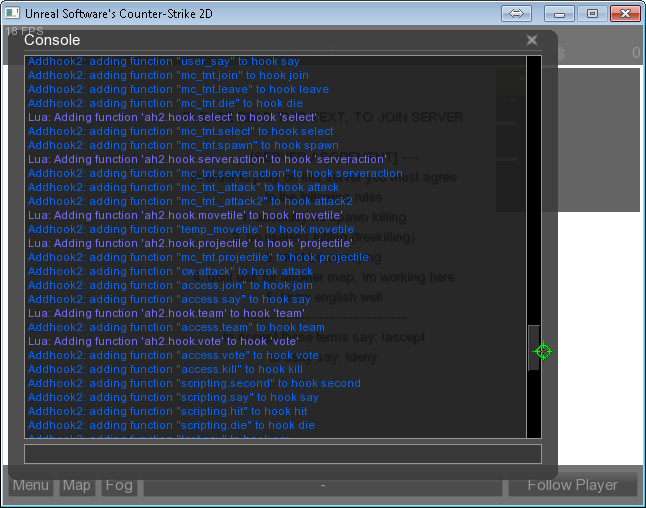Screen dimensions: 646x508
Task: Click the console scrollbar thumb
Action: tap(534, 348)
